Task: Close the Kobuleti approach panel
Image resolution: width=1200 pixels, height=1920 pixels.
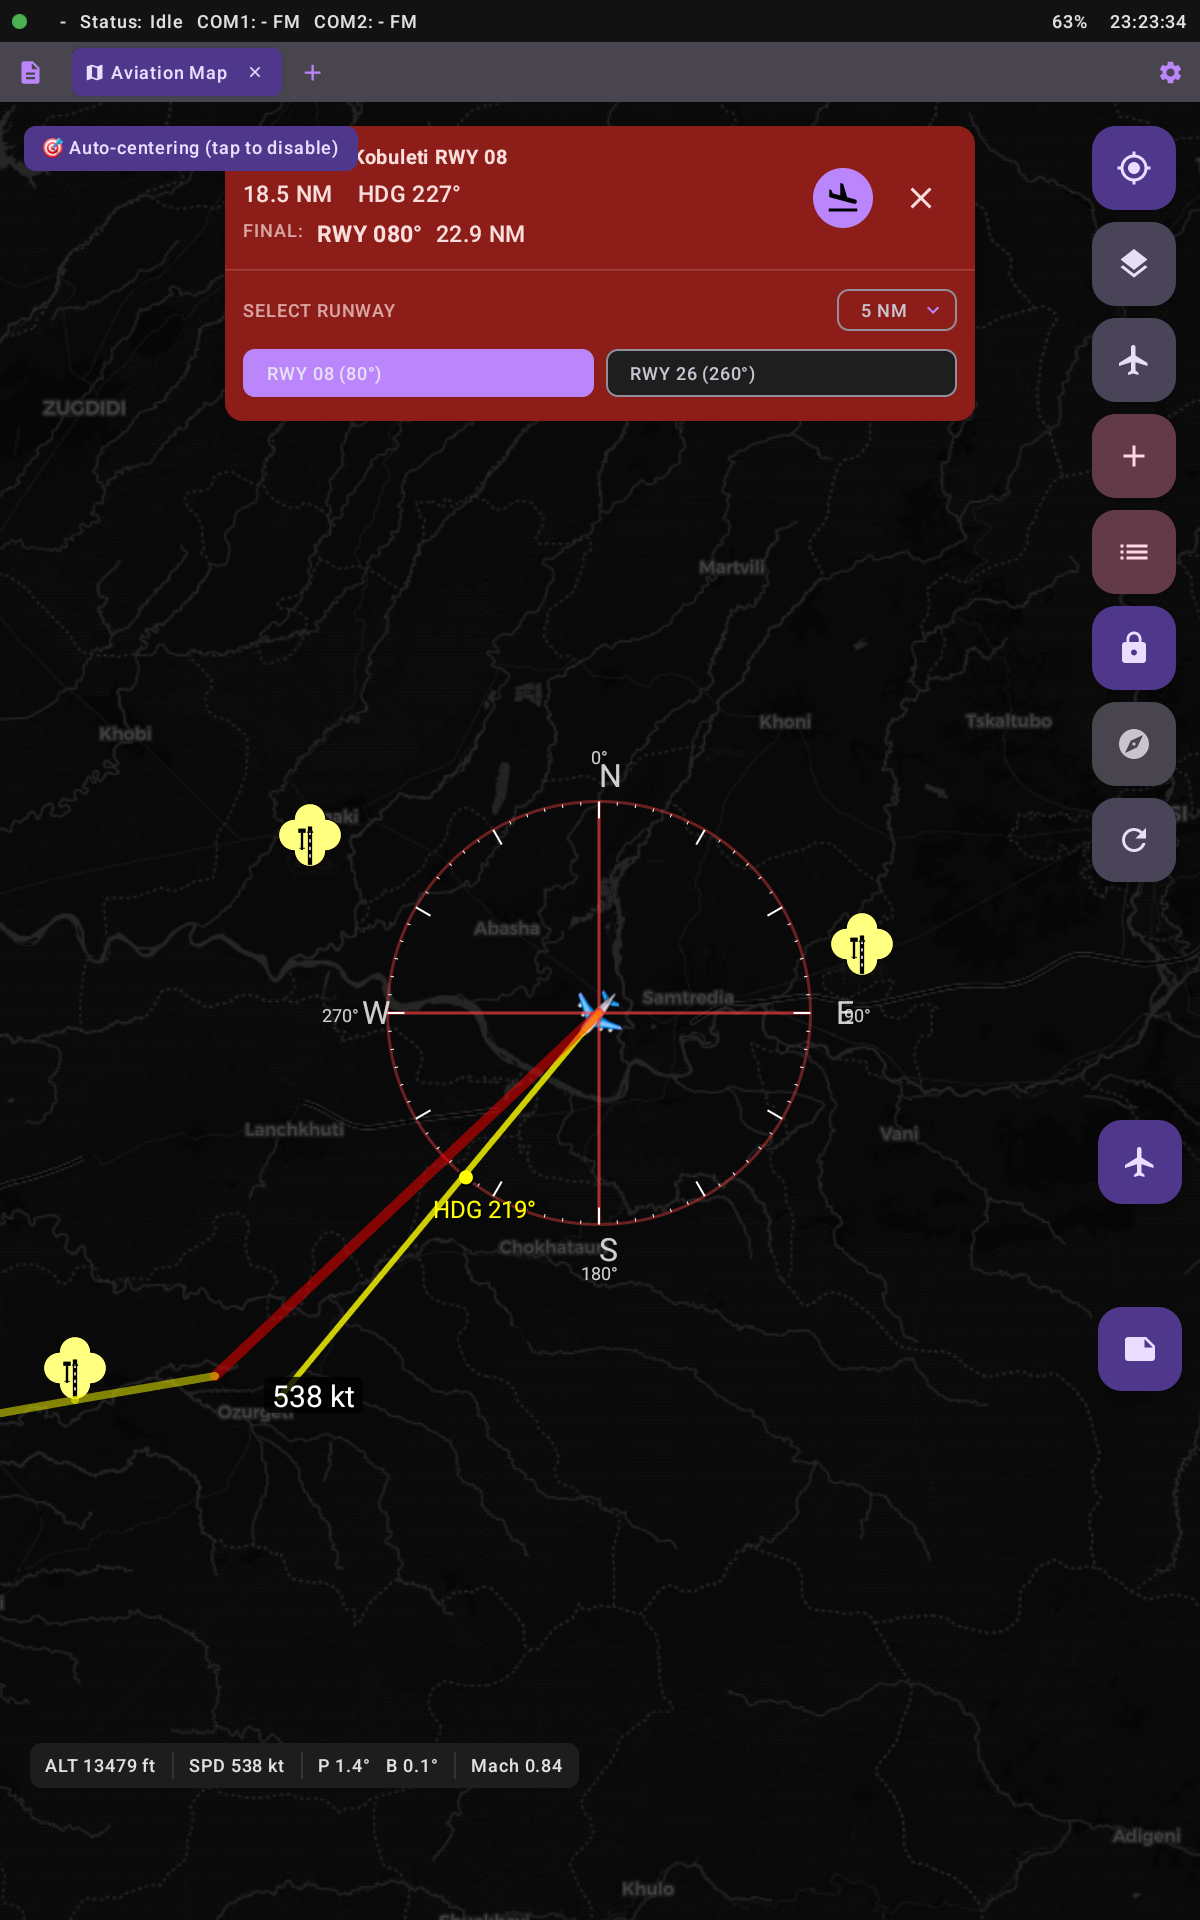Action: coord(921,198)
